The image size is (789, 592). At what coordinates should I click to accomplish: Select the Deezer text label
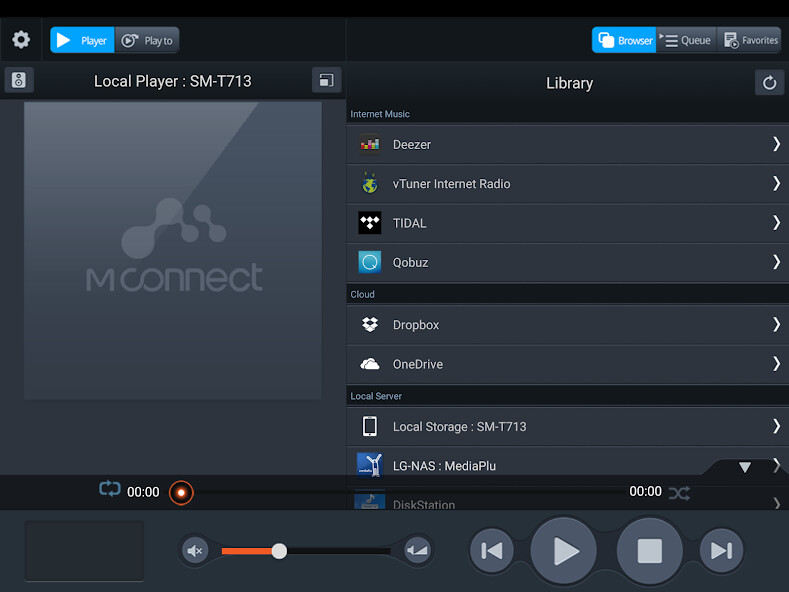point(412,144)
